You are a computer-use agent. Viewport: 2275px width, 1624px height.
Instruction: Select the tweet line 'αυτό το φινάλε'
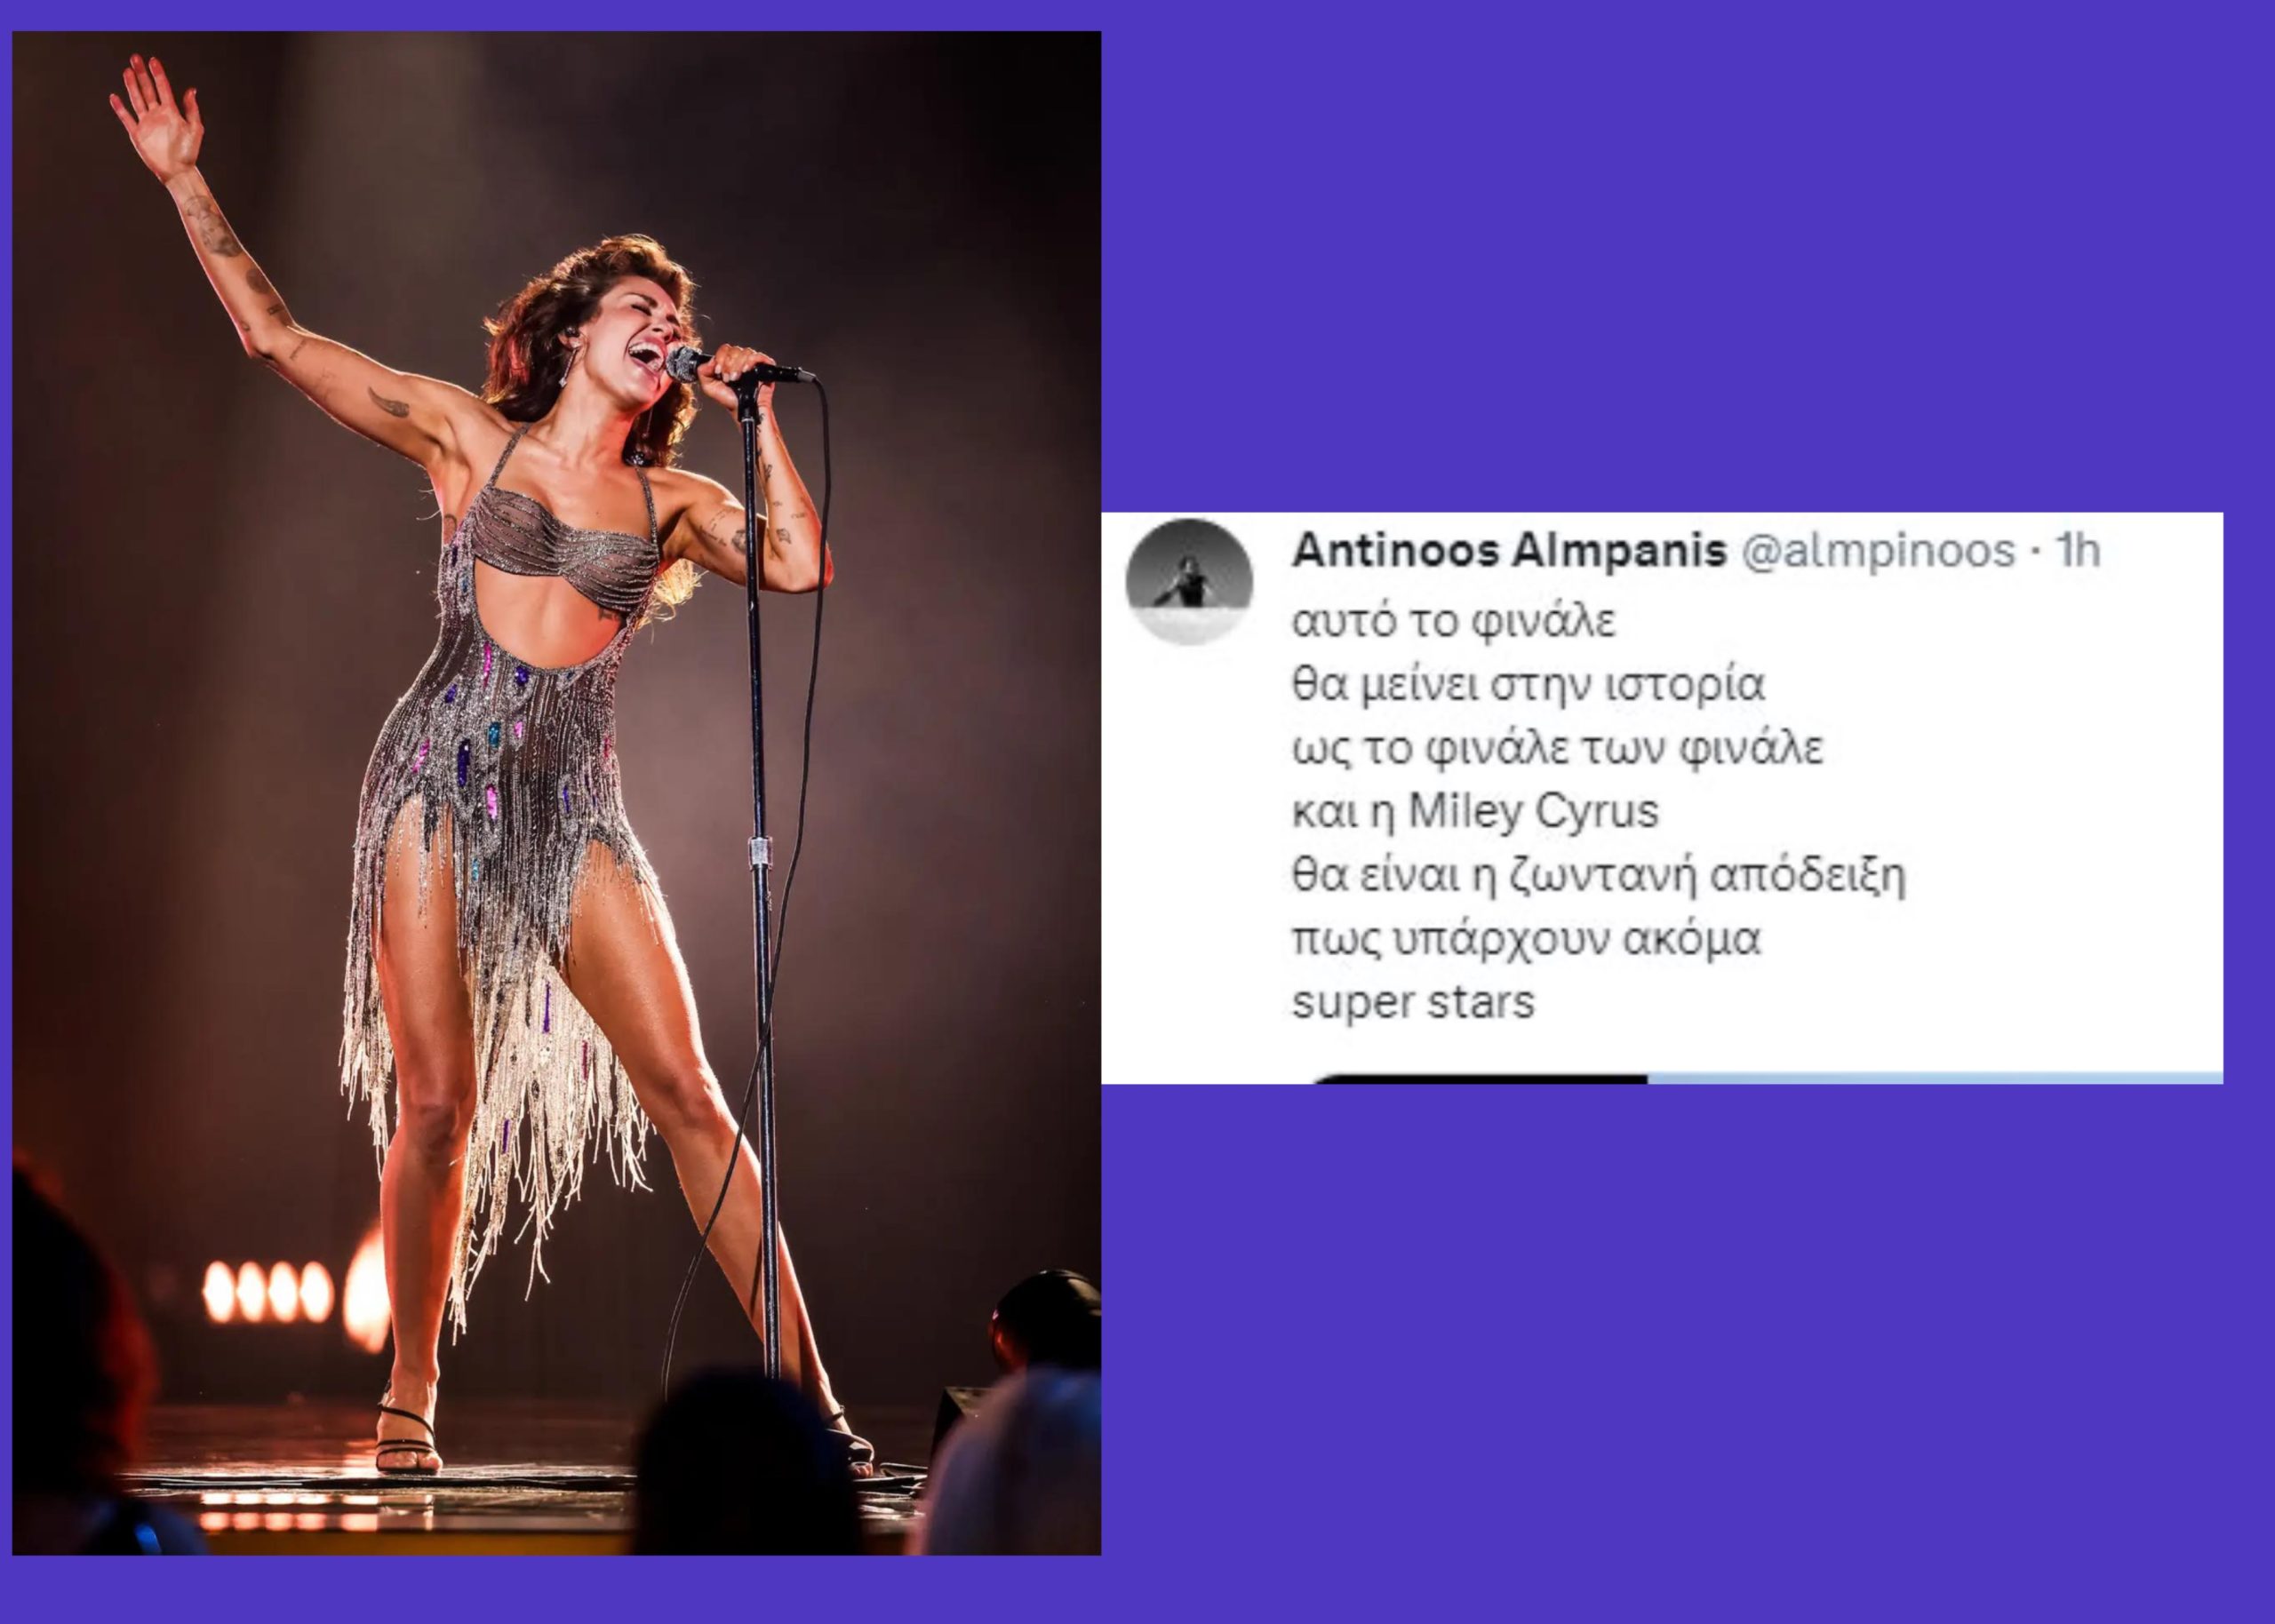[1454, 621]
